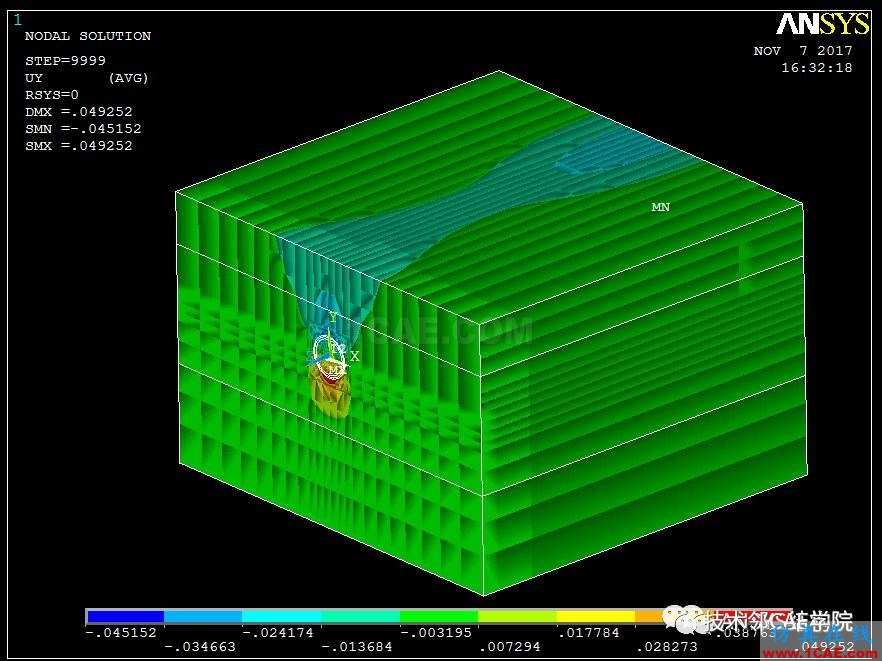Select the teal-green legend color band
This screenshot has height=661, width=882.
tap(361, 617)
